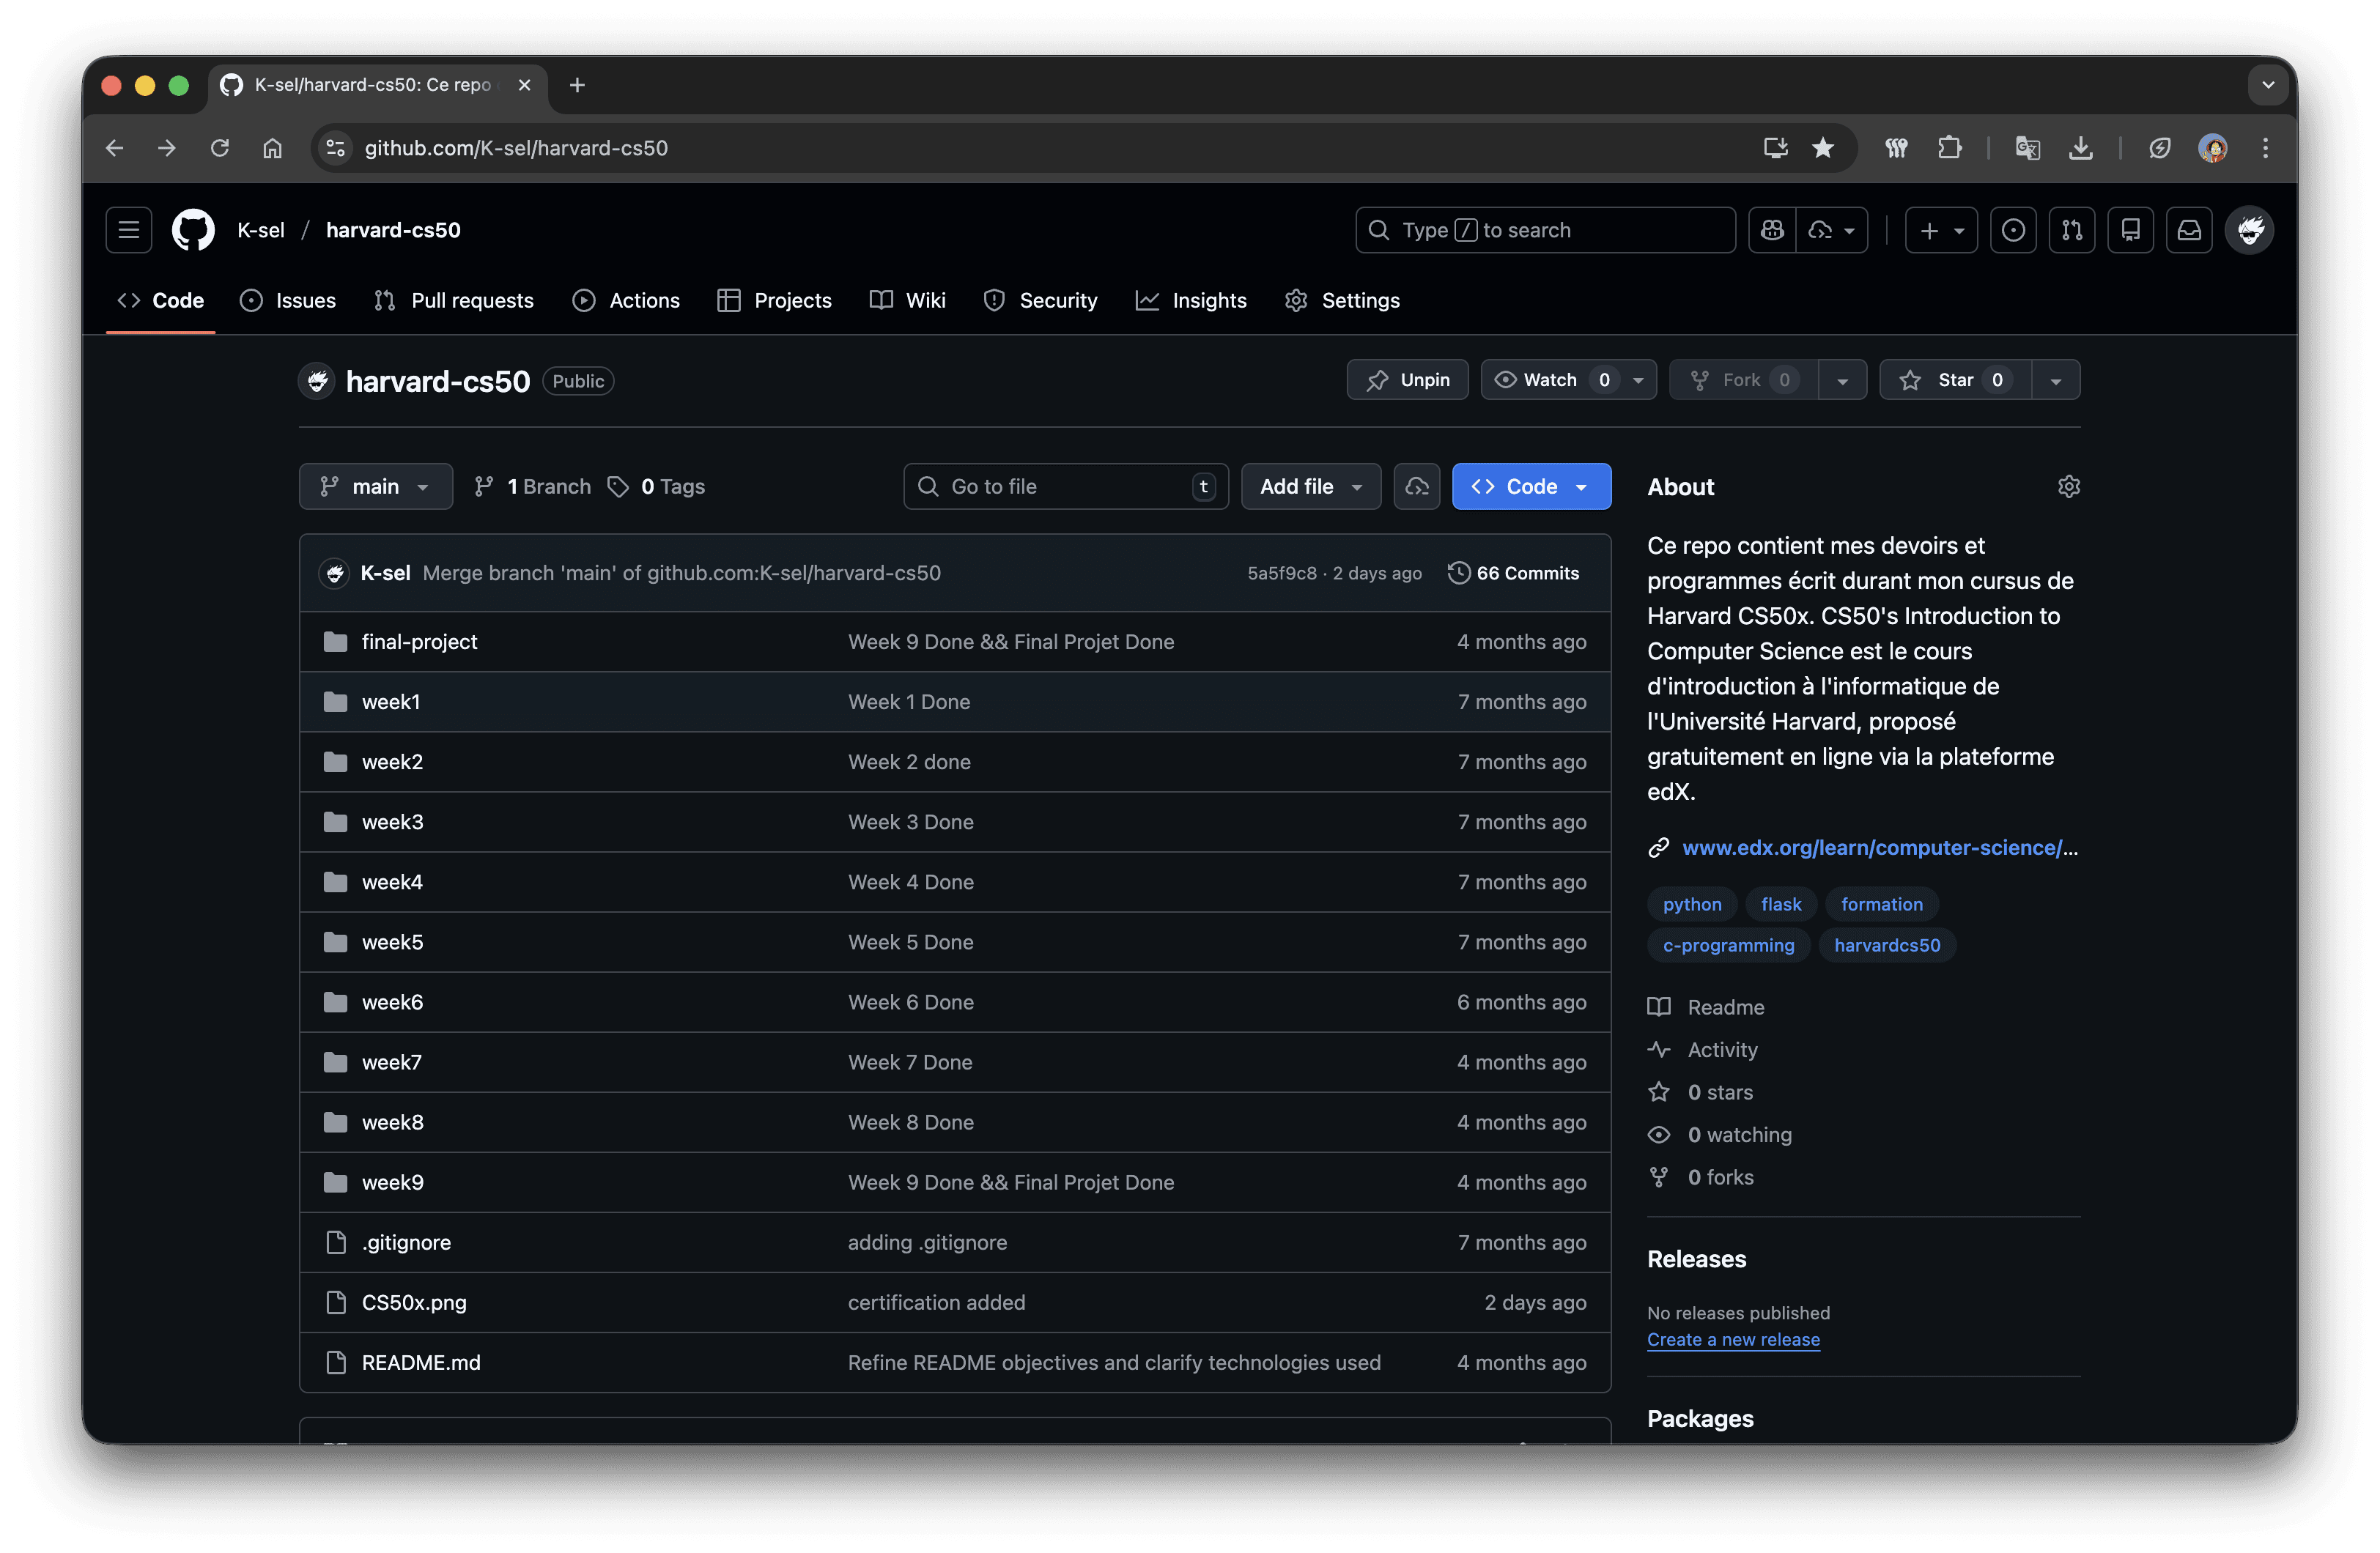The image size is (2380, 1553).
Task: Bookmark page with the star icon
Action: [1823, 148]
